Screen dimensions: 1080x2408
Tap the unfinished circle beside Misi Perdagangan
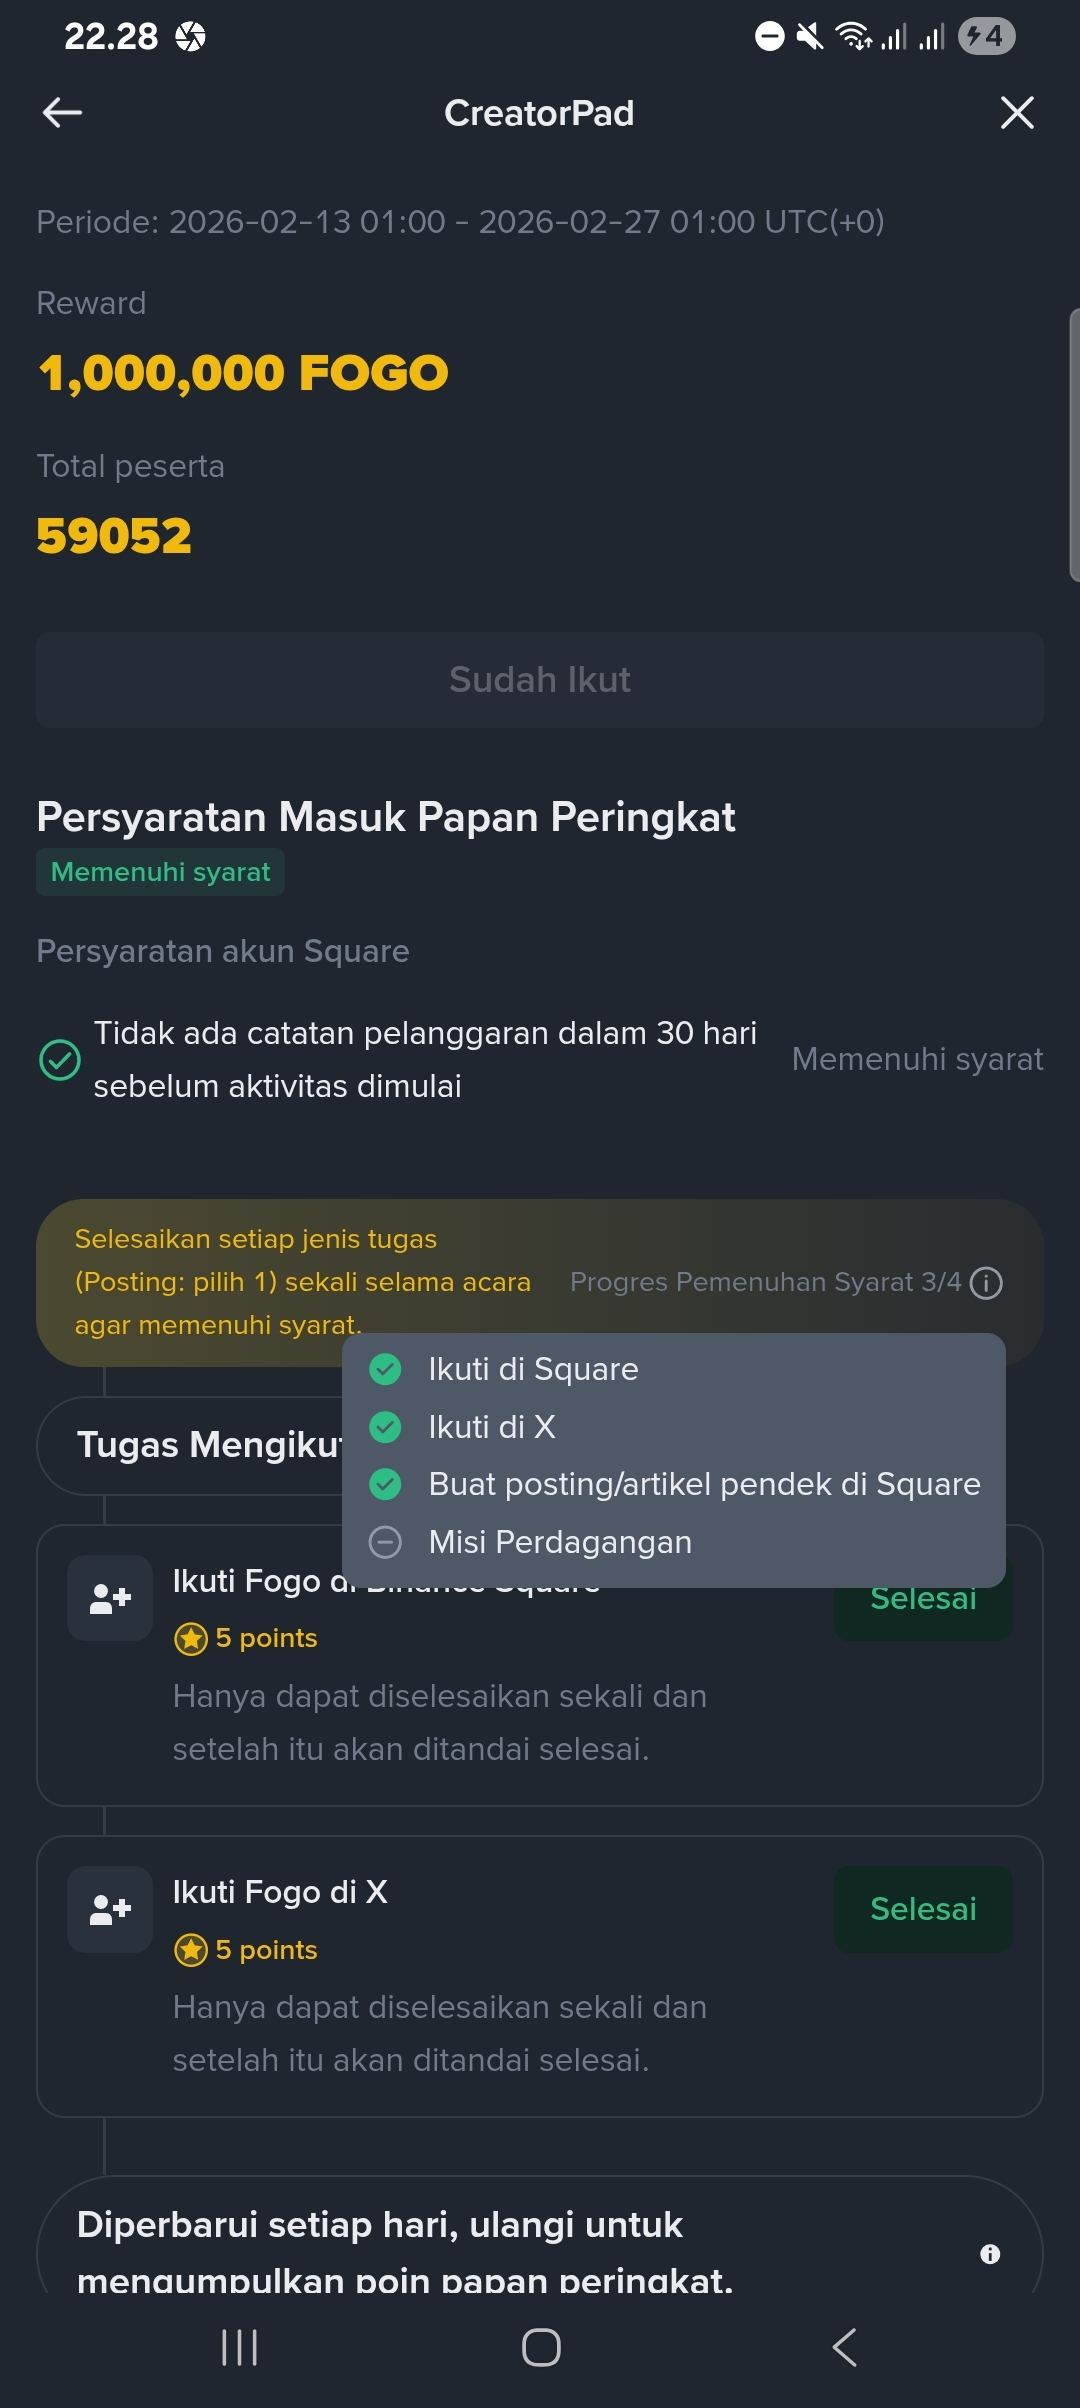pos(385,1542)
